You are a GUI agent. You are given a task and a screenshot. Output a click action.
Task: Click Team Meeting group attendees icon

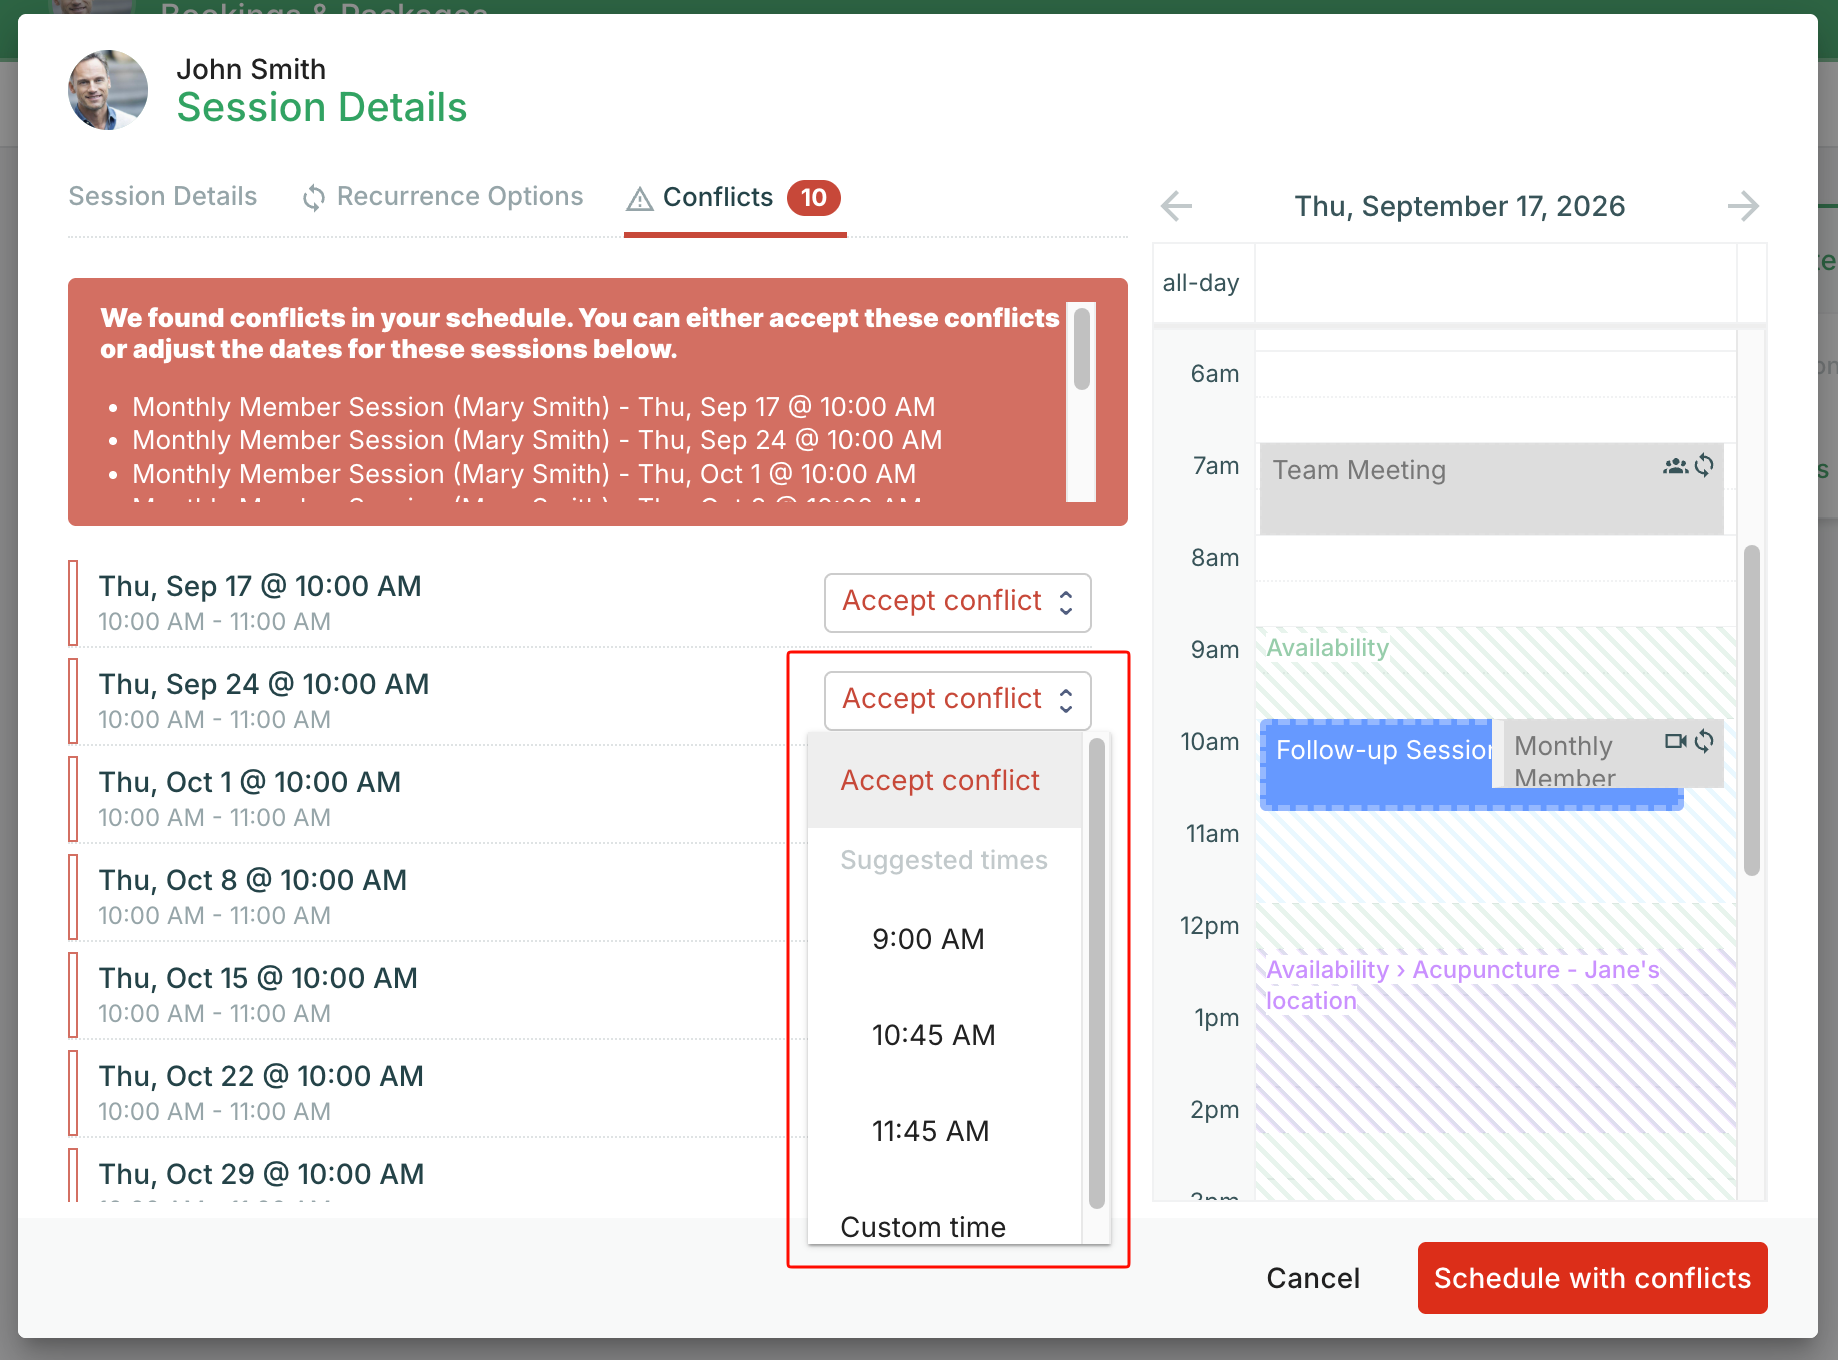point(1675,466)
